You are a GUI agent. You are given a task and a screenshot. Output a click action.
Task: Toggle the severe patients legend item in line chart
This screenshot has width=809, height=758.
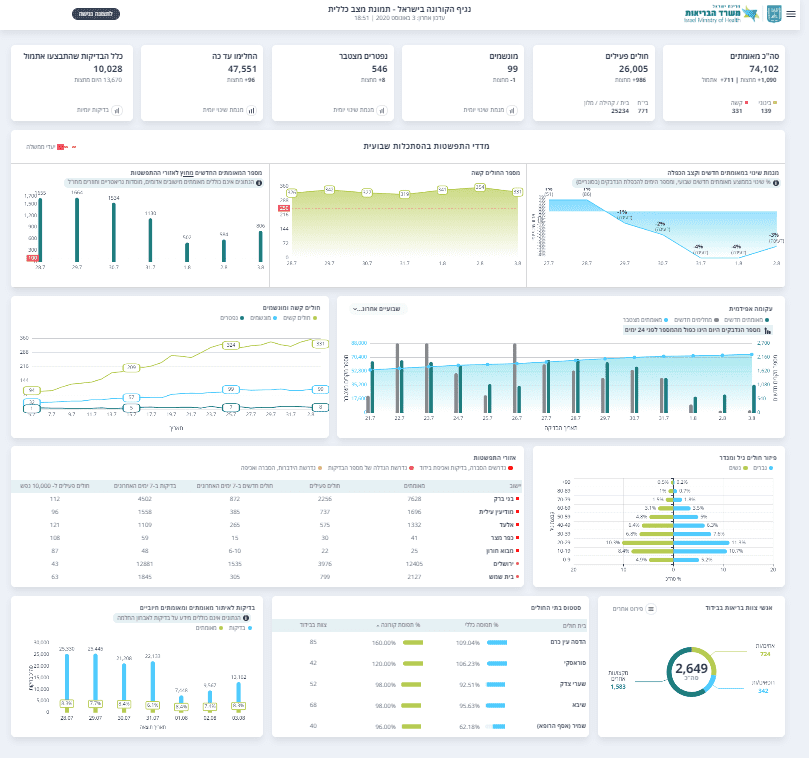300,318
